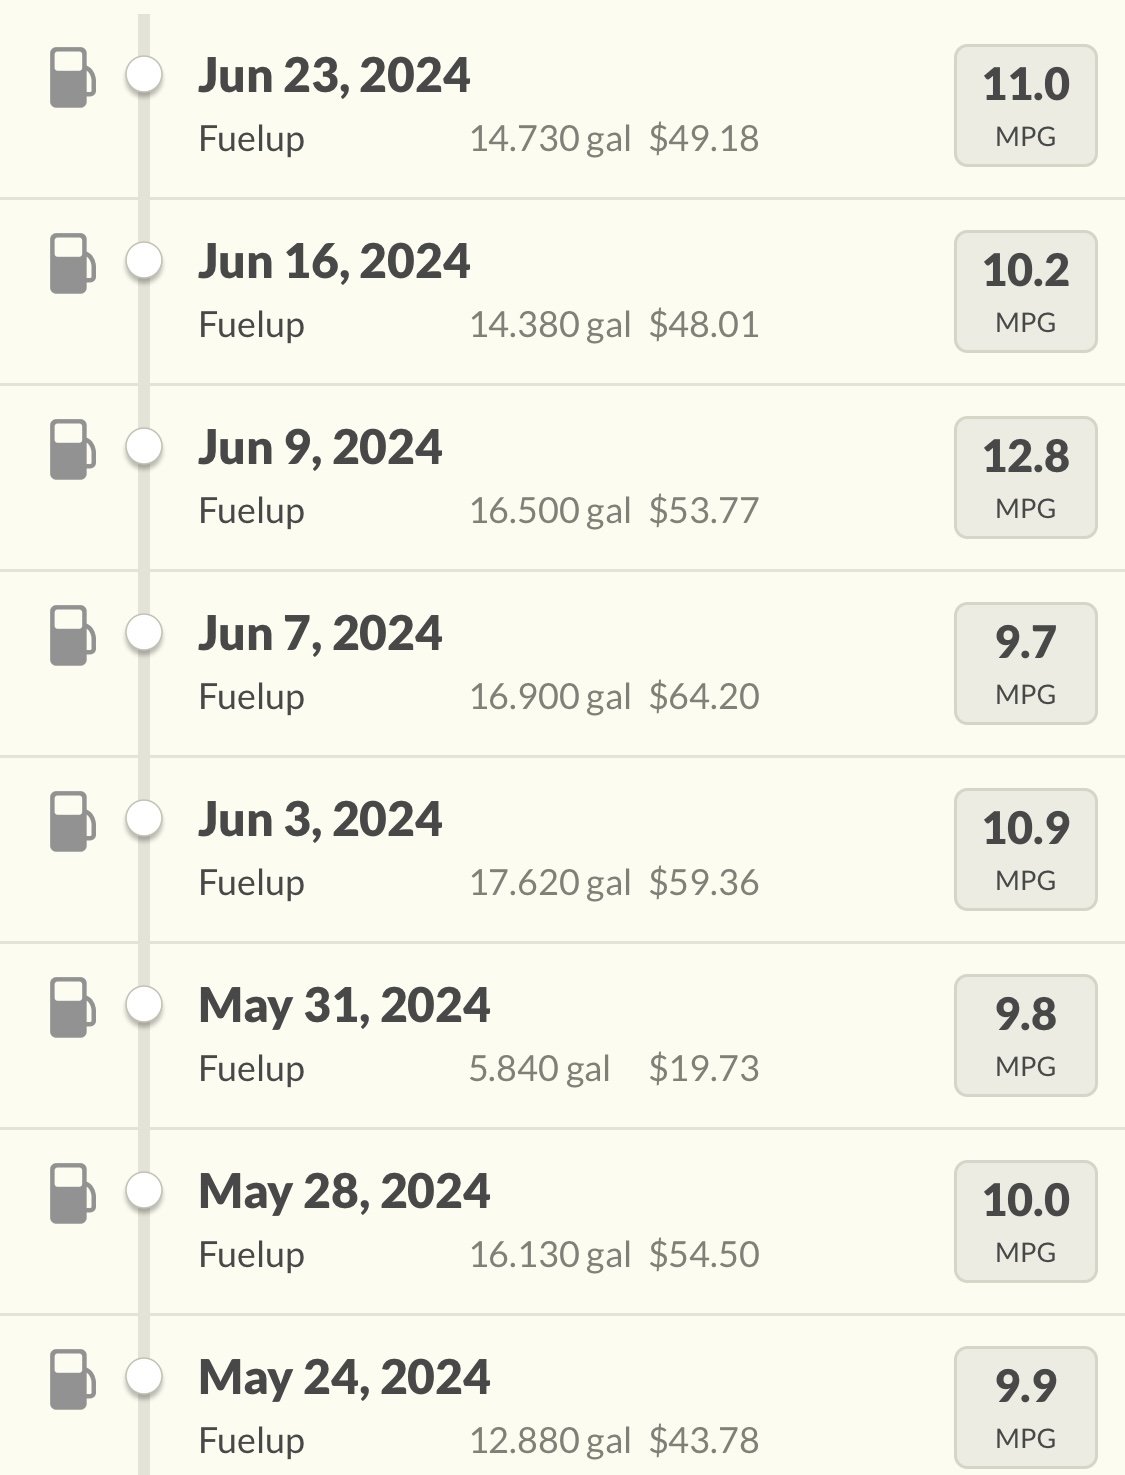View the $64.20 fuelup cost details
The width and height of the screenshot is (1125, 1475).
[704, 696]
